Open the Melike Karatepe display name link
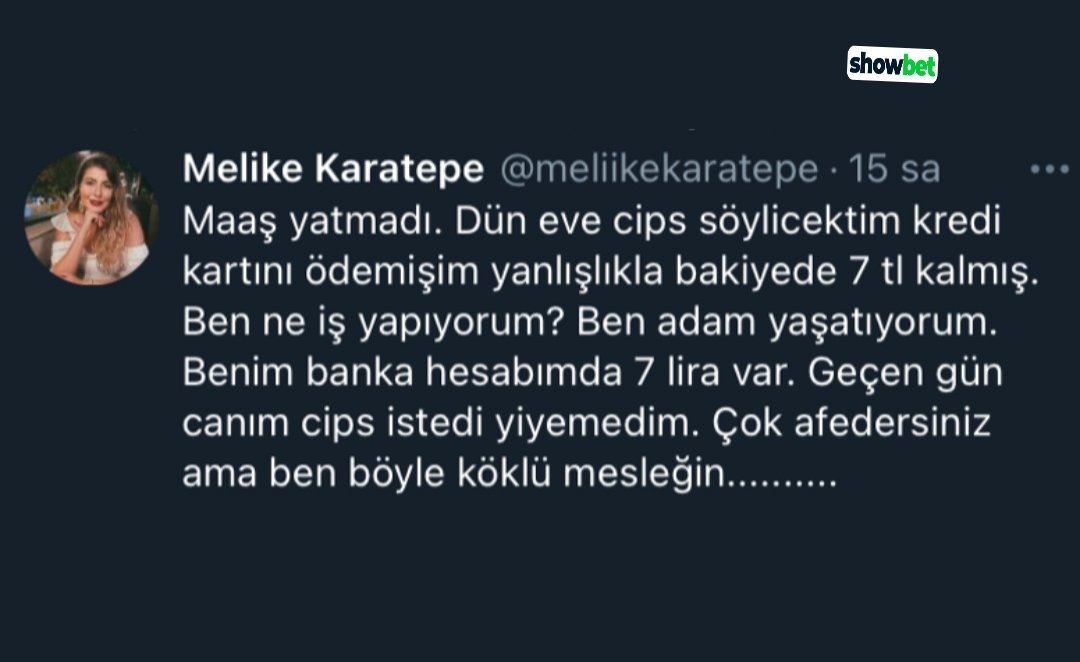Viewport: 1080px width, 662px height. click(334, 171)
